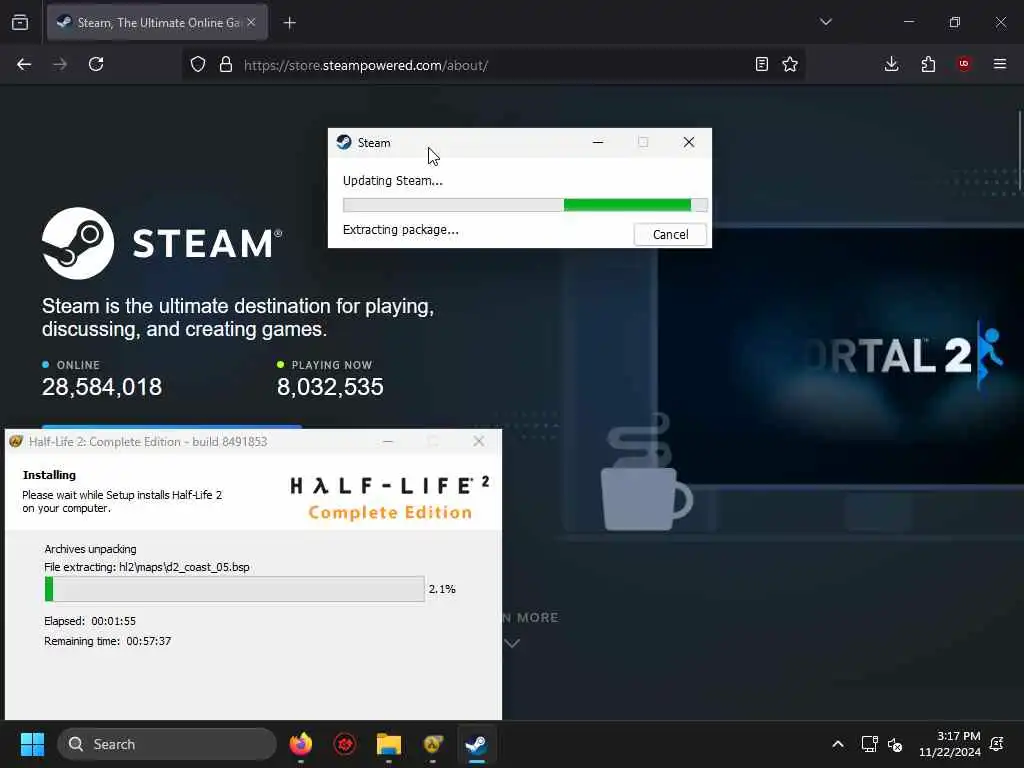
Task: Open the Windows Start menu
Action: pos(32,744)
